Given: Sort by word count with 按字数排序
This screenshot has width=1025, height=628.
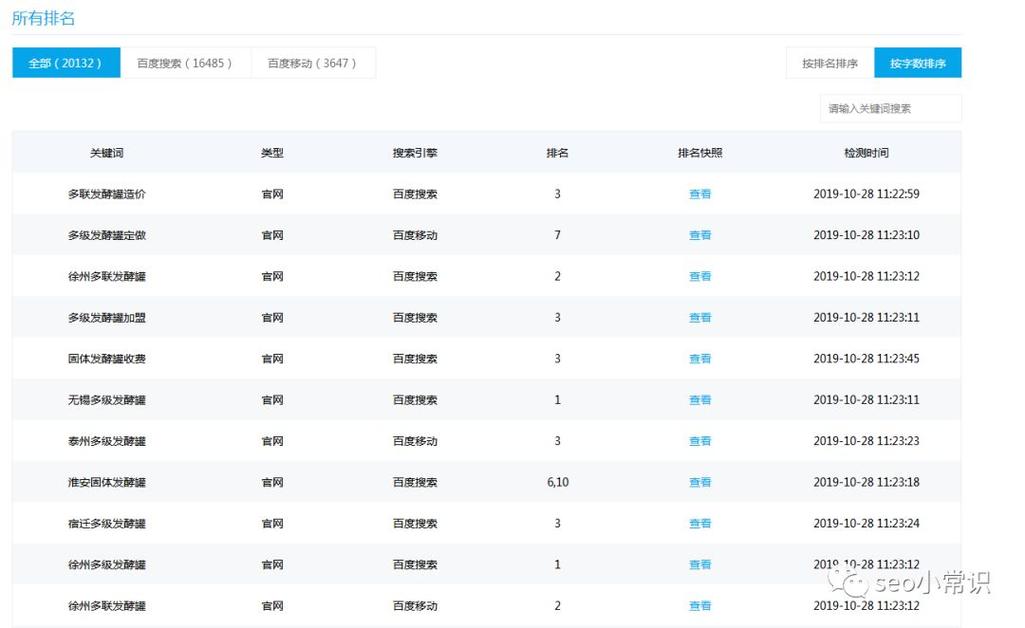Looking at the screenshot, I should (918, 63).
